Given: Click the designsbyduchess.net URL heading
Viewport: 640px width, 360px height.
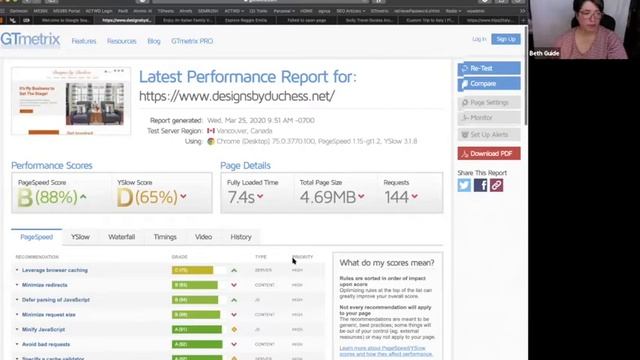Looking at the screenshot, I should click(237, 96).
